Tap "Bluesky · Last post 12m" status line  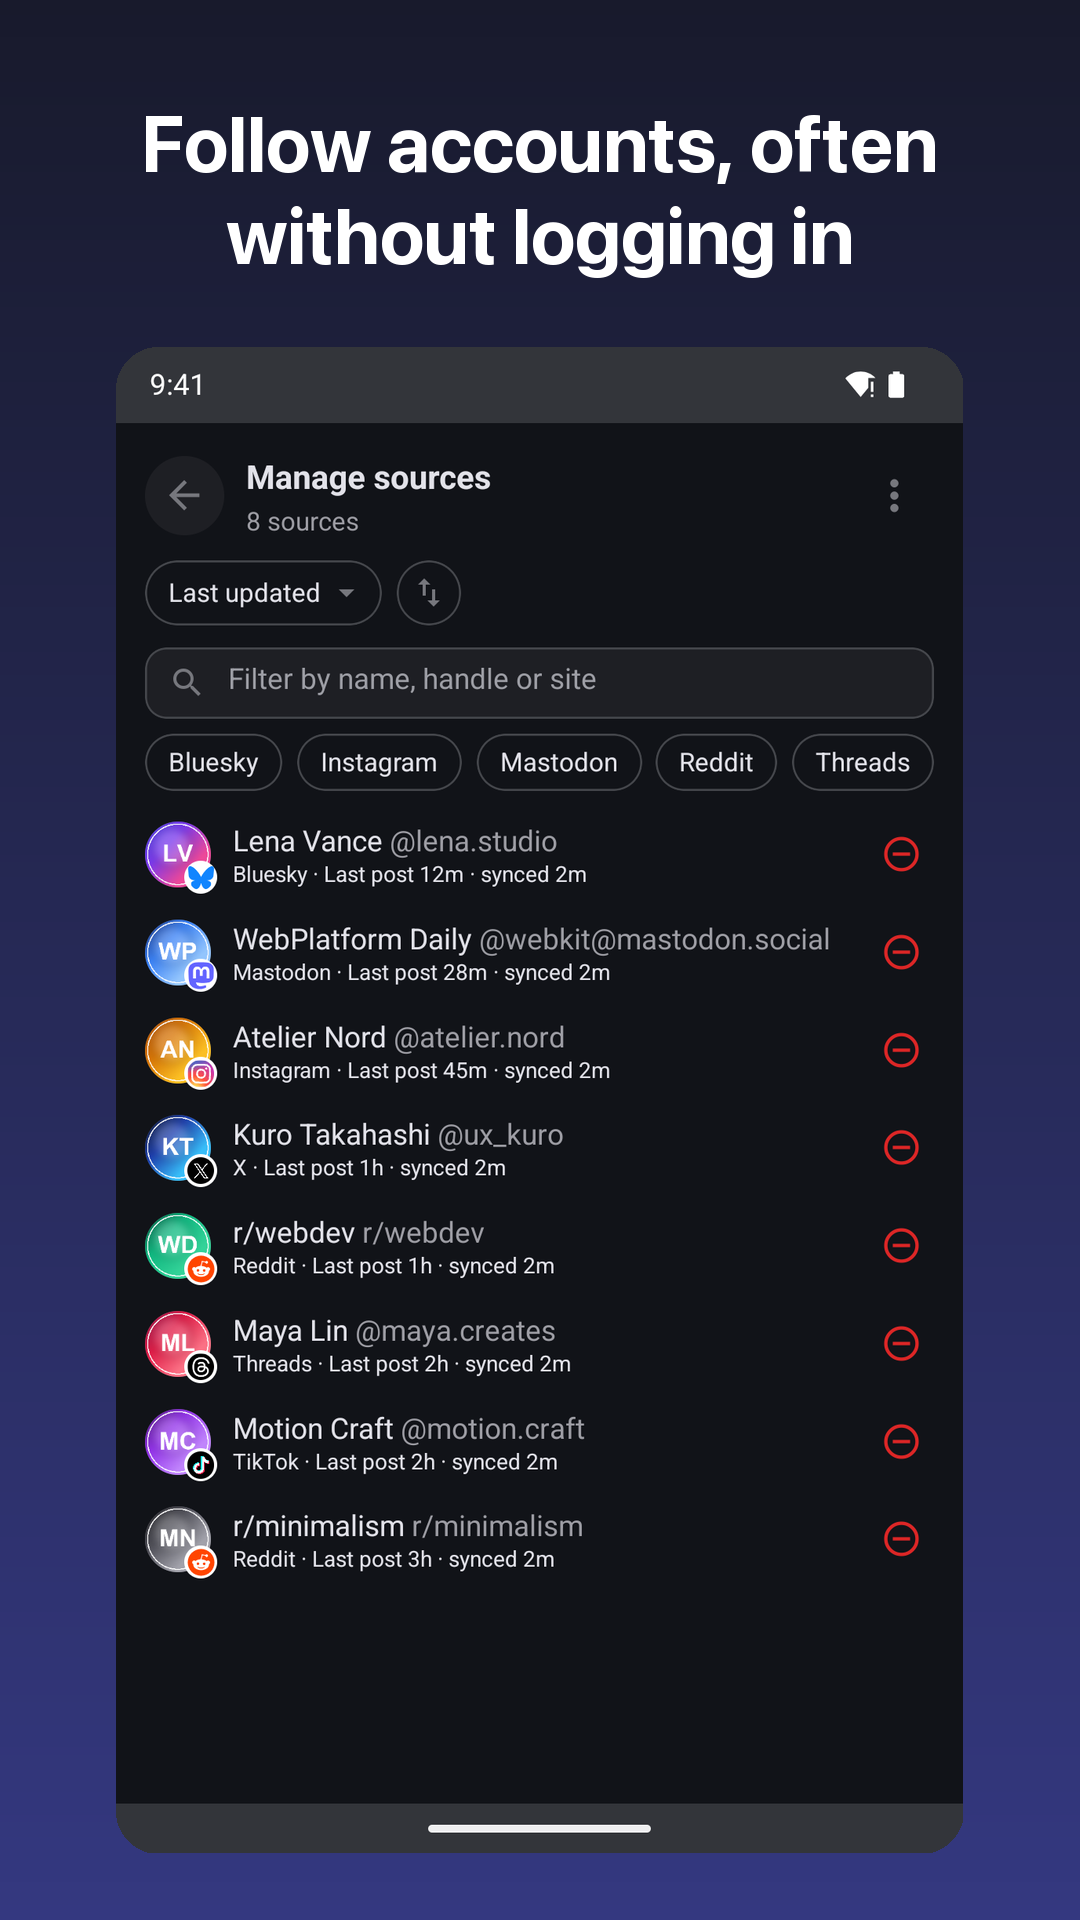click(x=410, y=875)
